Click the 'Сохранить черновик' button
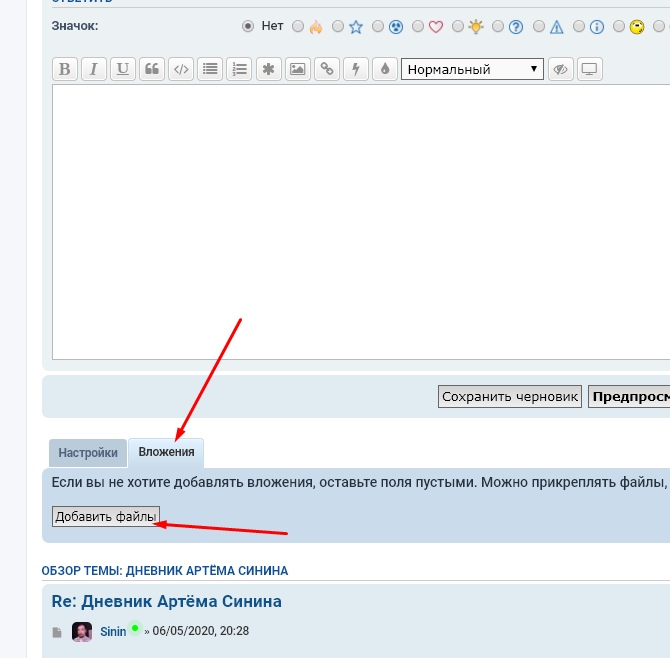Image resolution: width=670 pixels, height=658 pixels. pyautogui.click(x=510, y=397)
